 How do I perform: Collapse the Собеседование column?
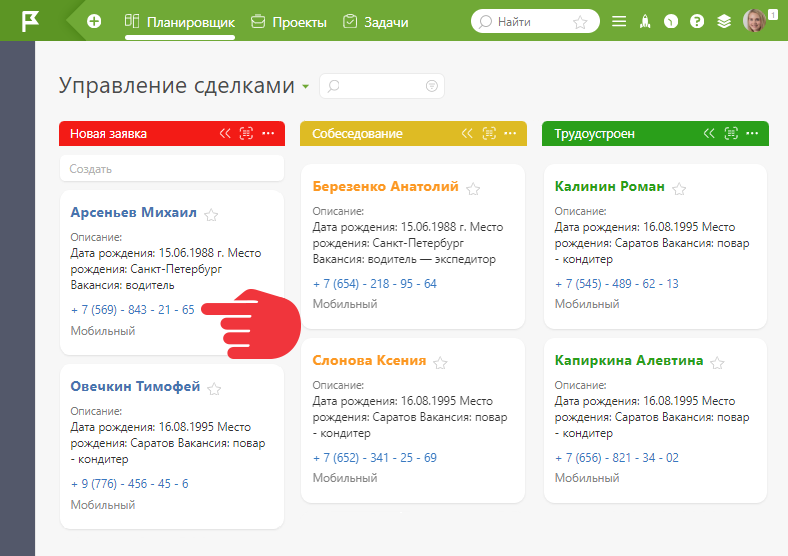[467, 133]
